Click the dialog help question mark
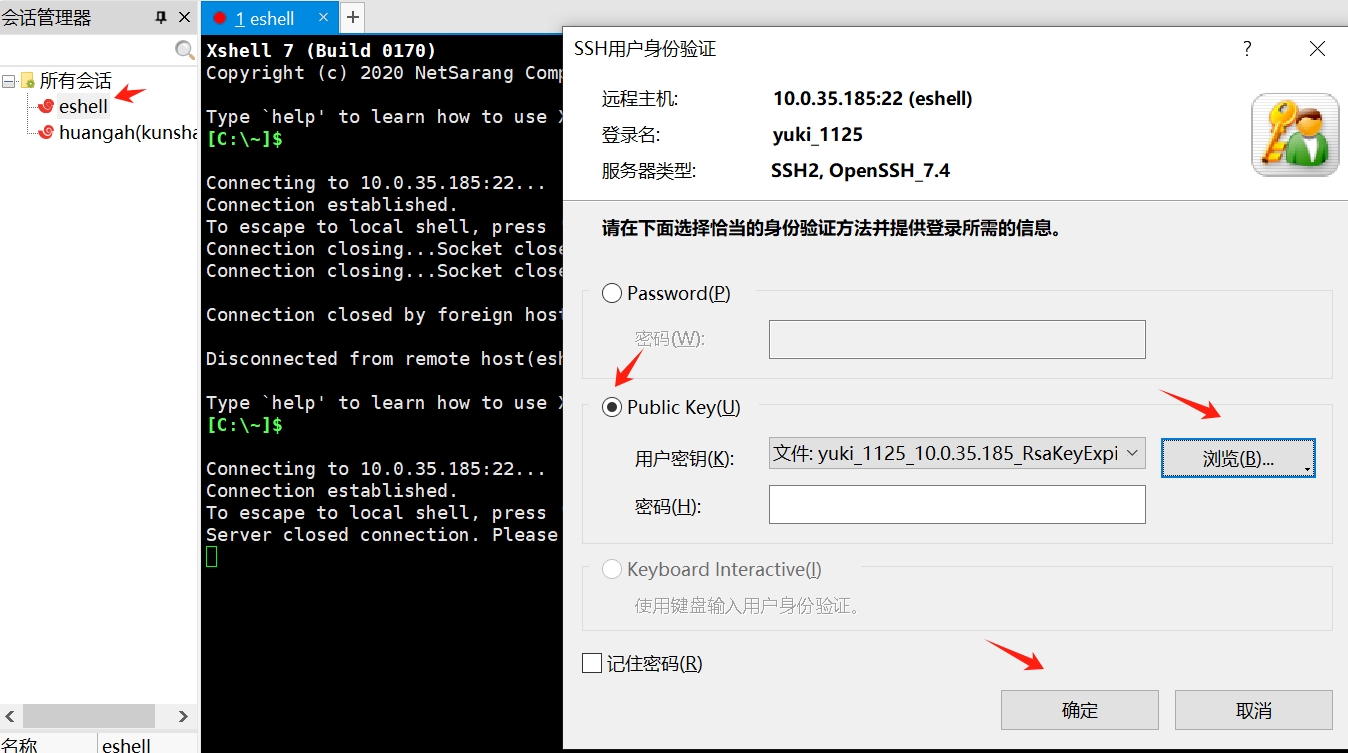The height and width of the screenshot is (753, 1348). point(1247,49)
